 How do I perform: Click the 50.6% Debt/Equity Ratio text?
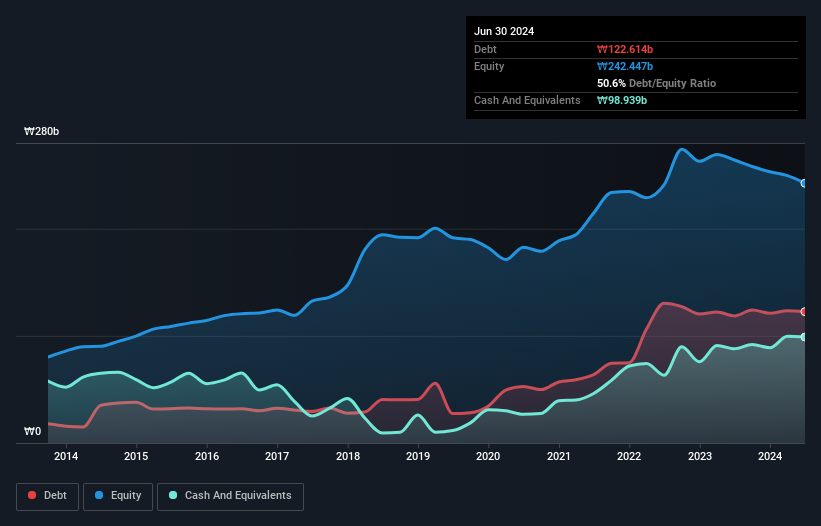tap(656, 83)
